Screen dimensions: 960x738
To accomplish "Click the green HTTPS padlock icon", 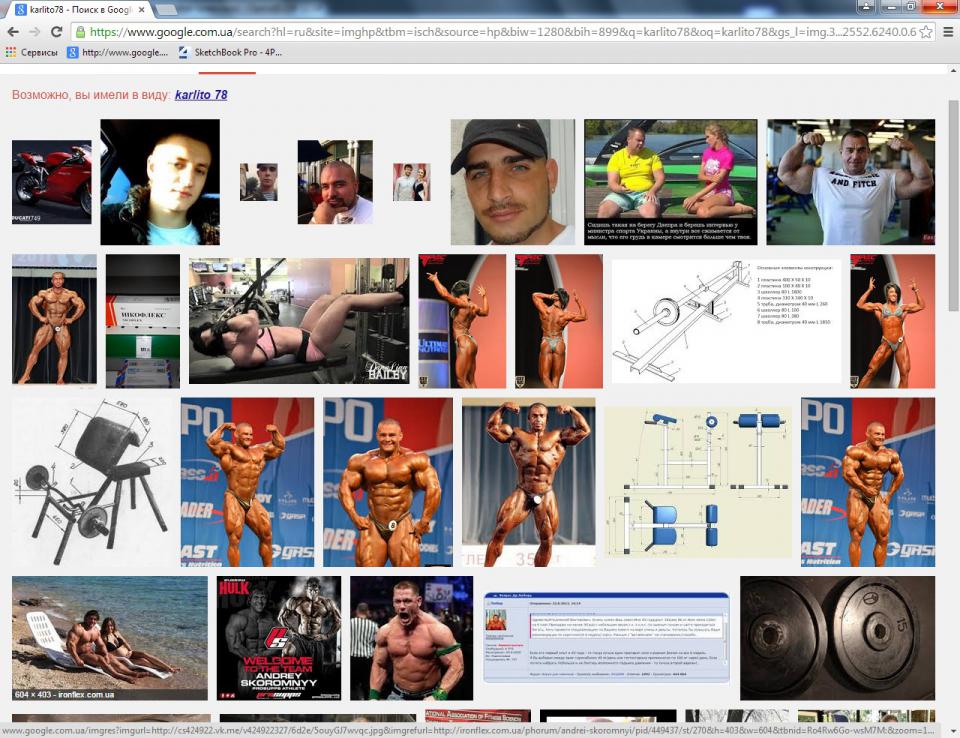I will point(81,32).
